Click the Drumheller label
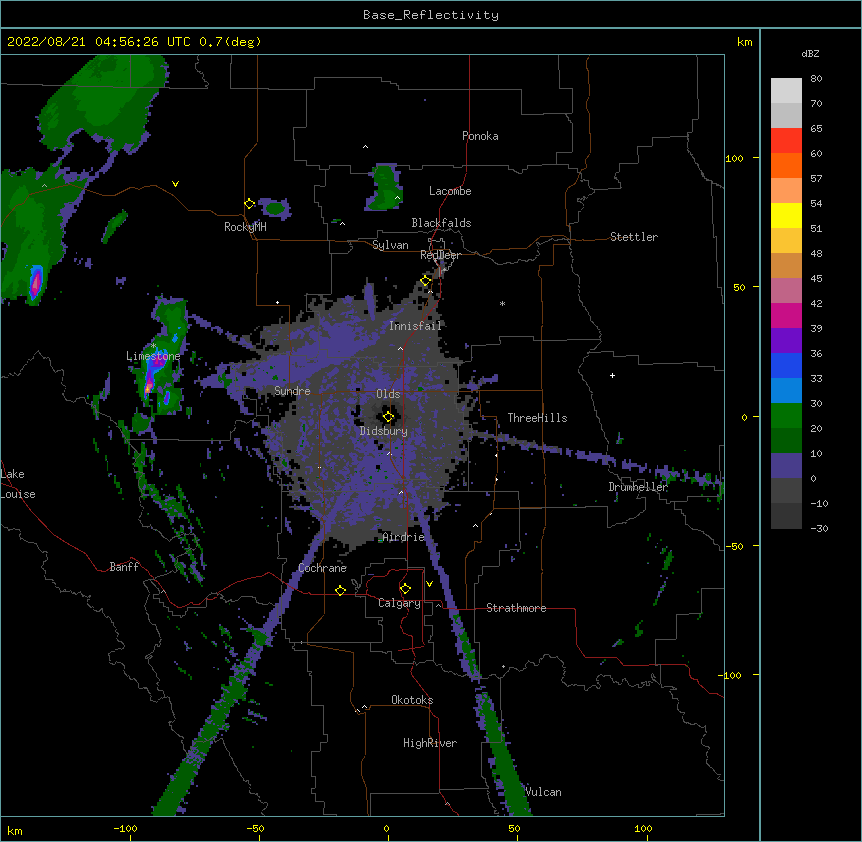 click(x=638, y=487)
